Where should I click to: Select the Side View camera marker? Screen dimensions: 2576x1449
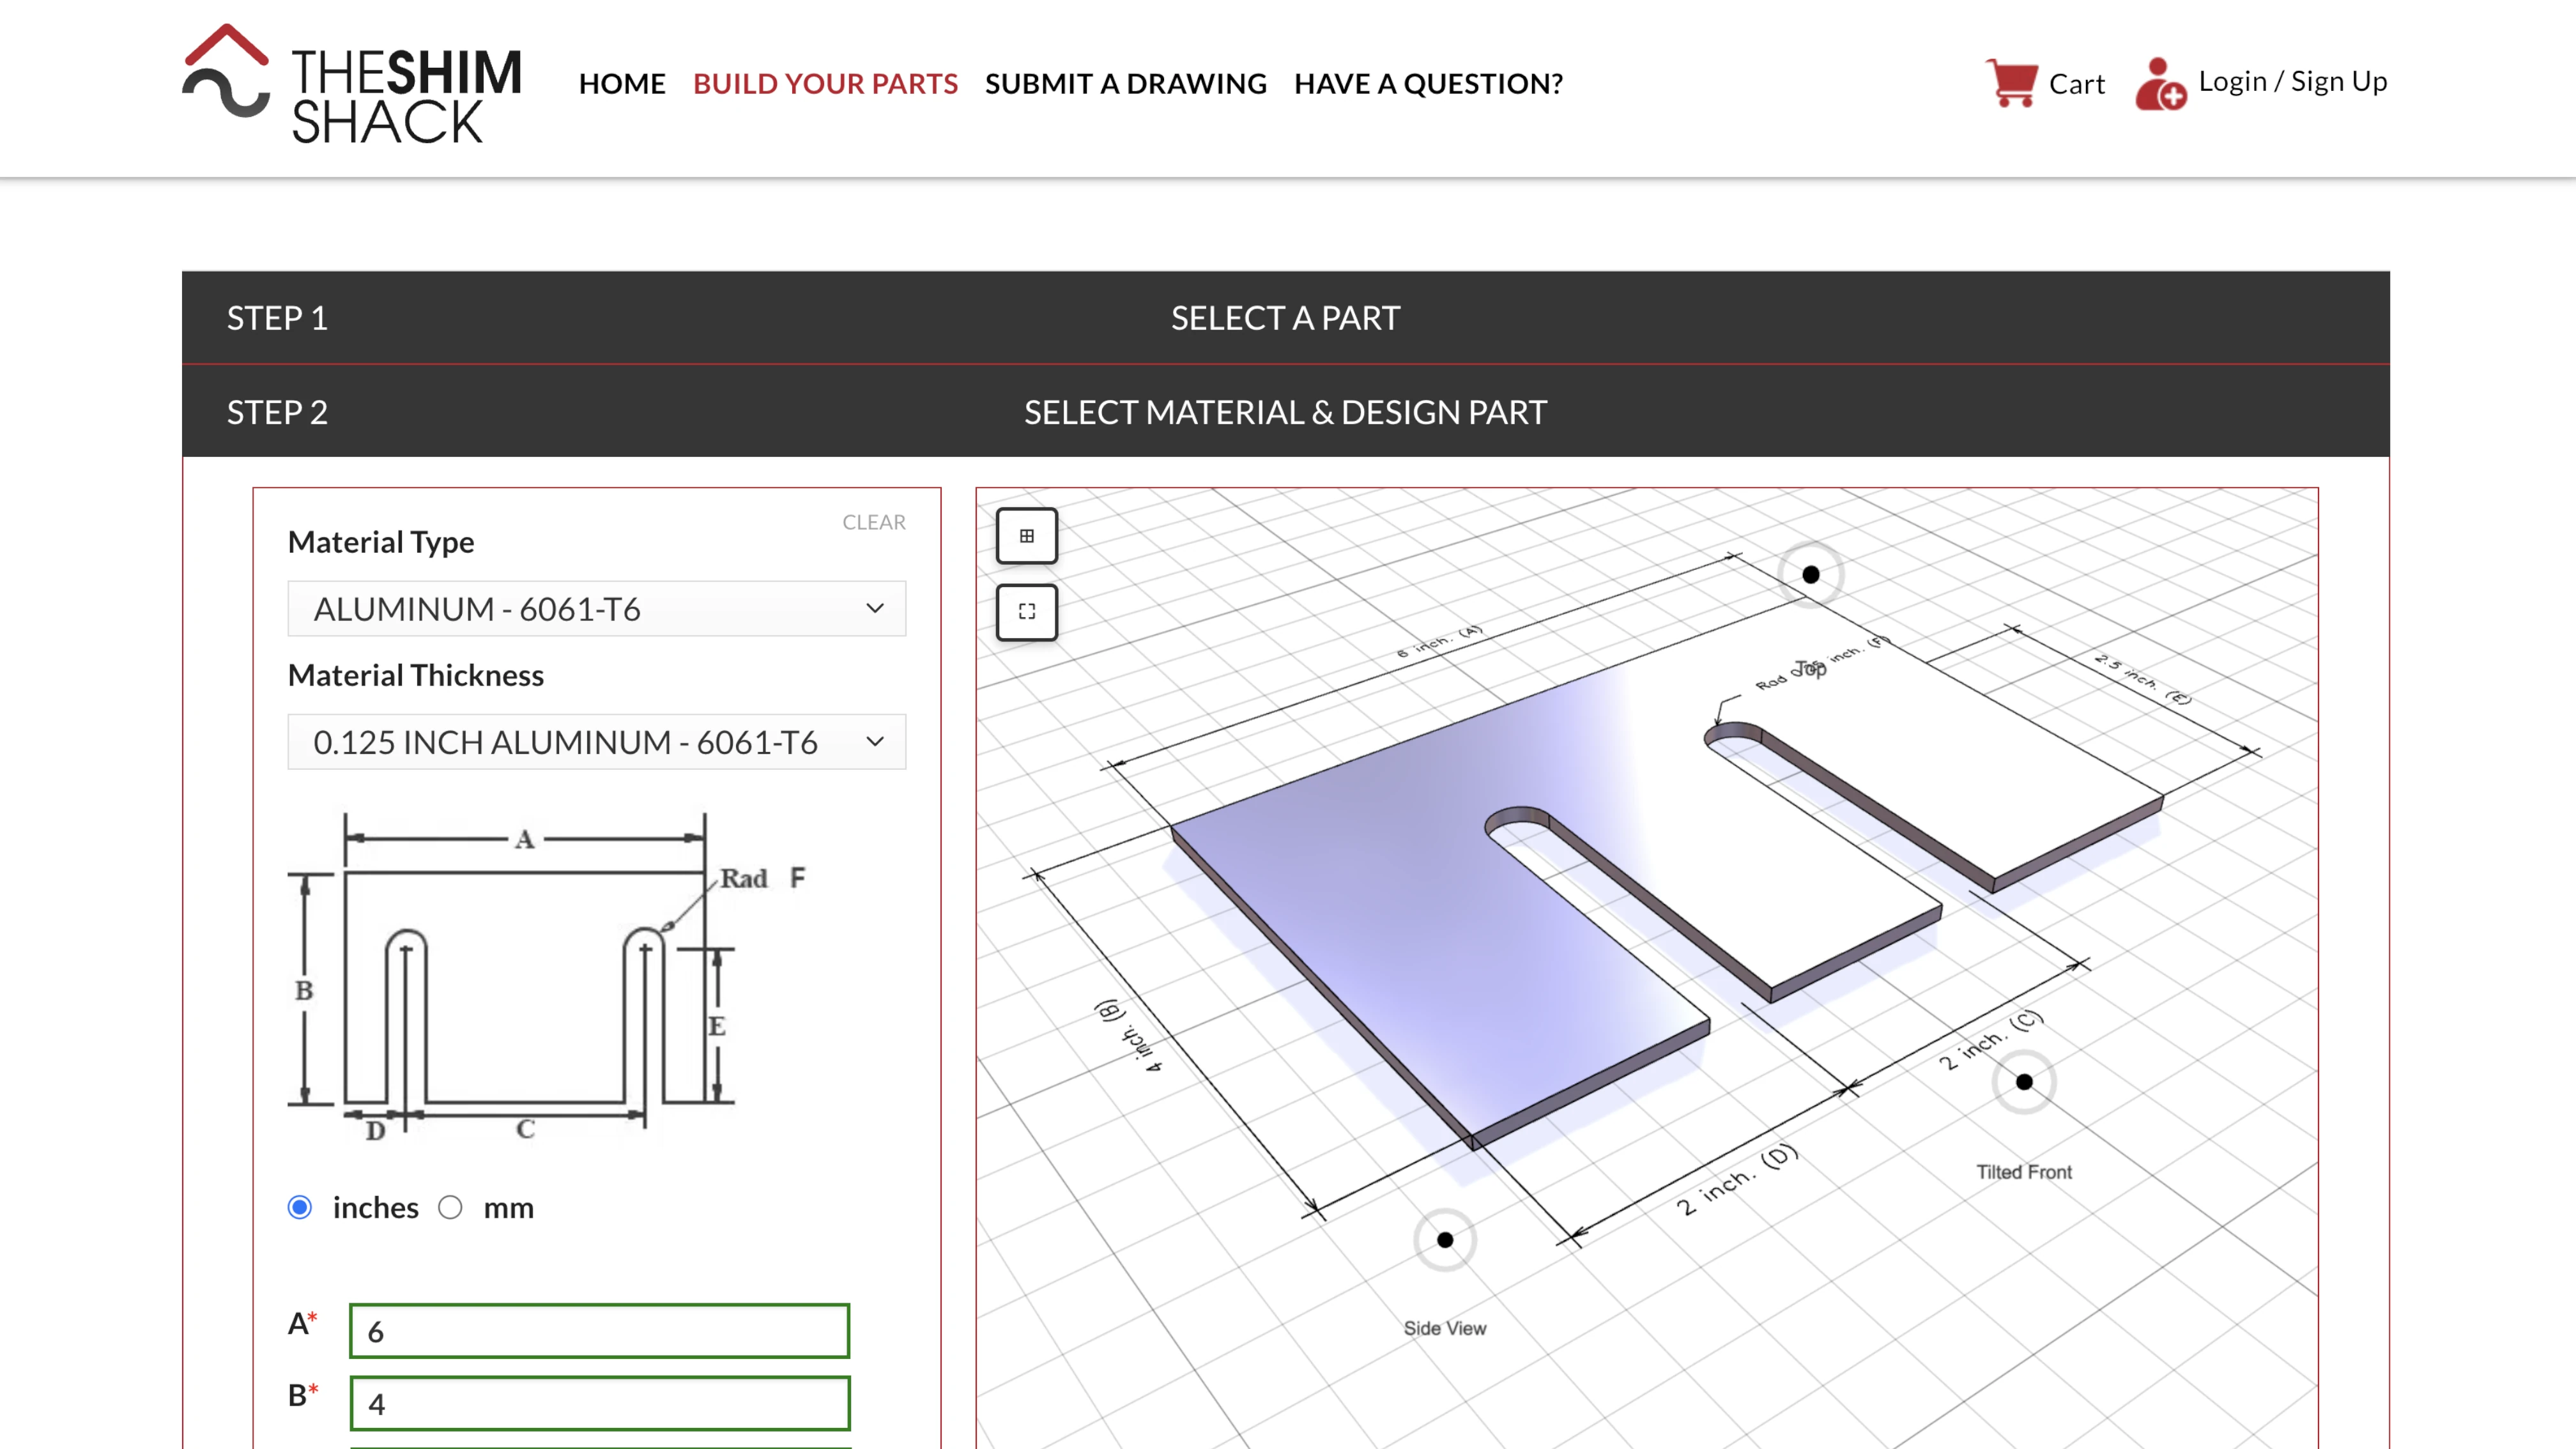(x=1444, y=1240)
